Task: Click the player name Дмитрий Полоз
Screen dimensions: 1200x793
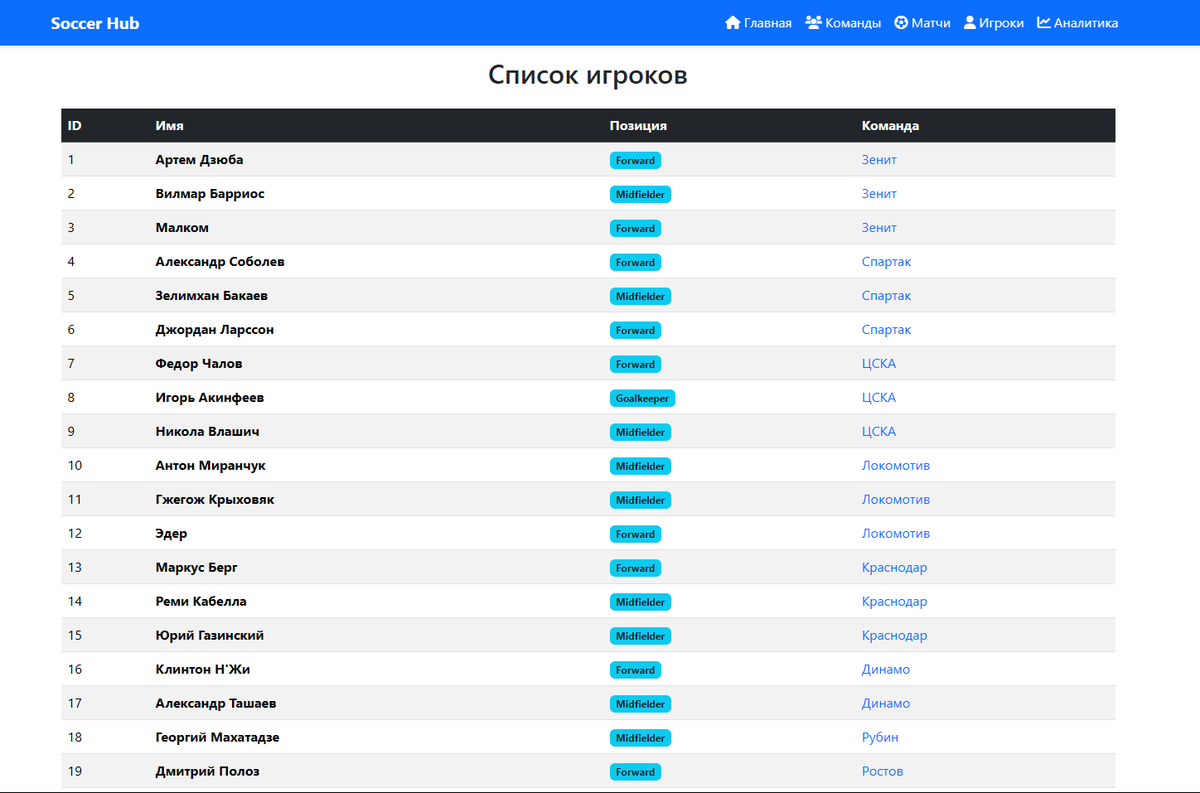Action: (x=208, y=772)
